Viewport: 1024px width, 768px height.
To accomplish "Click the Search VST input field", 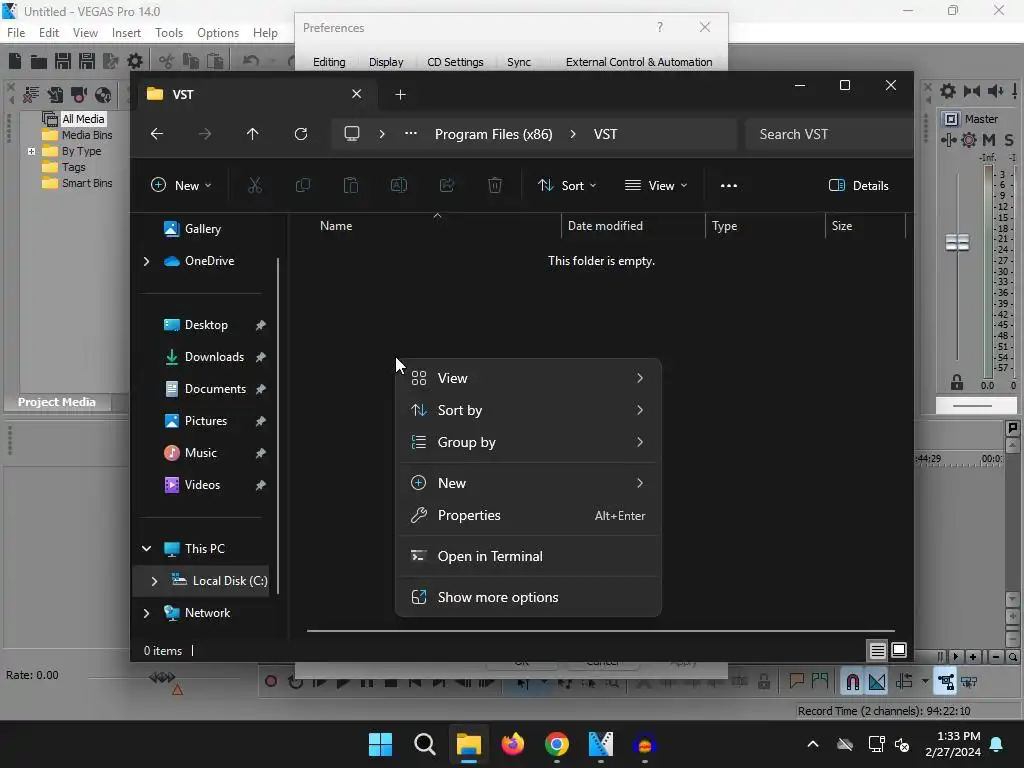I will (x=828, y=134).
